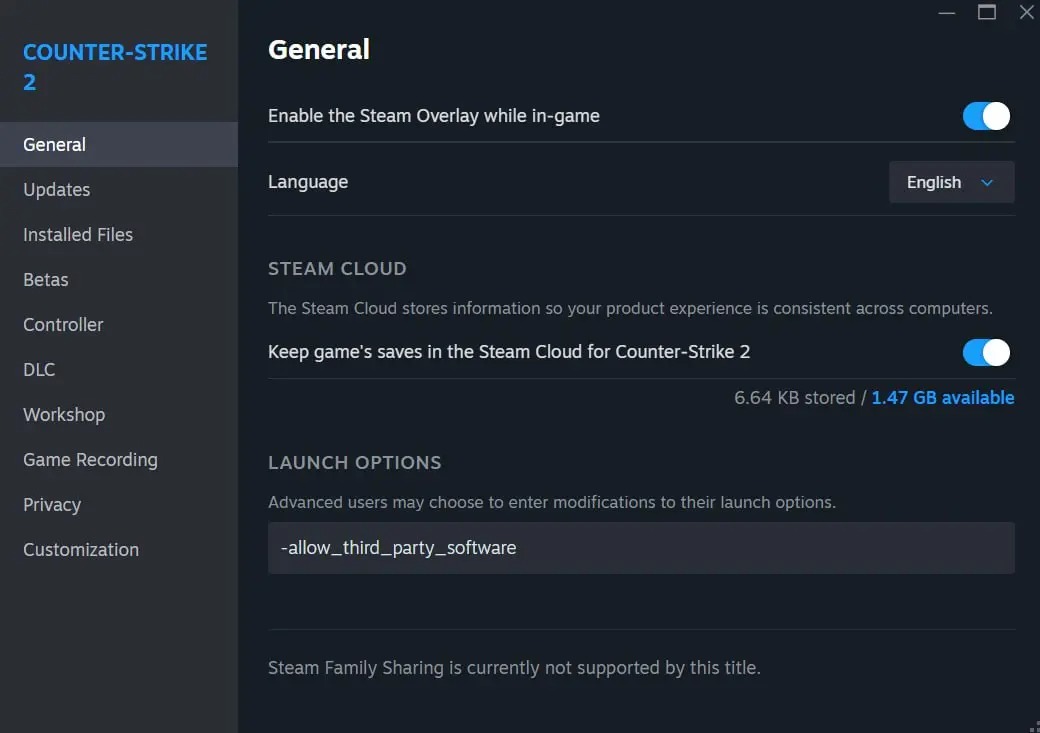Screen dimensions: 1040x733
Task: Minimize the properties window
Action: click(948, 12)
